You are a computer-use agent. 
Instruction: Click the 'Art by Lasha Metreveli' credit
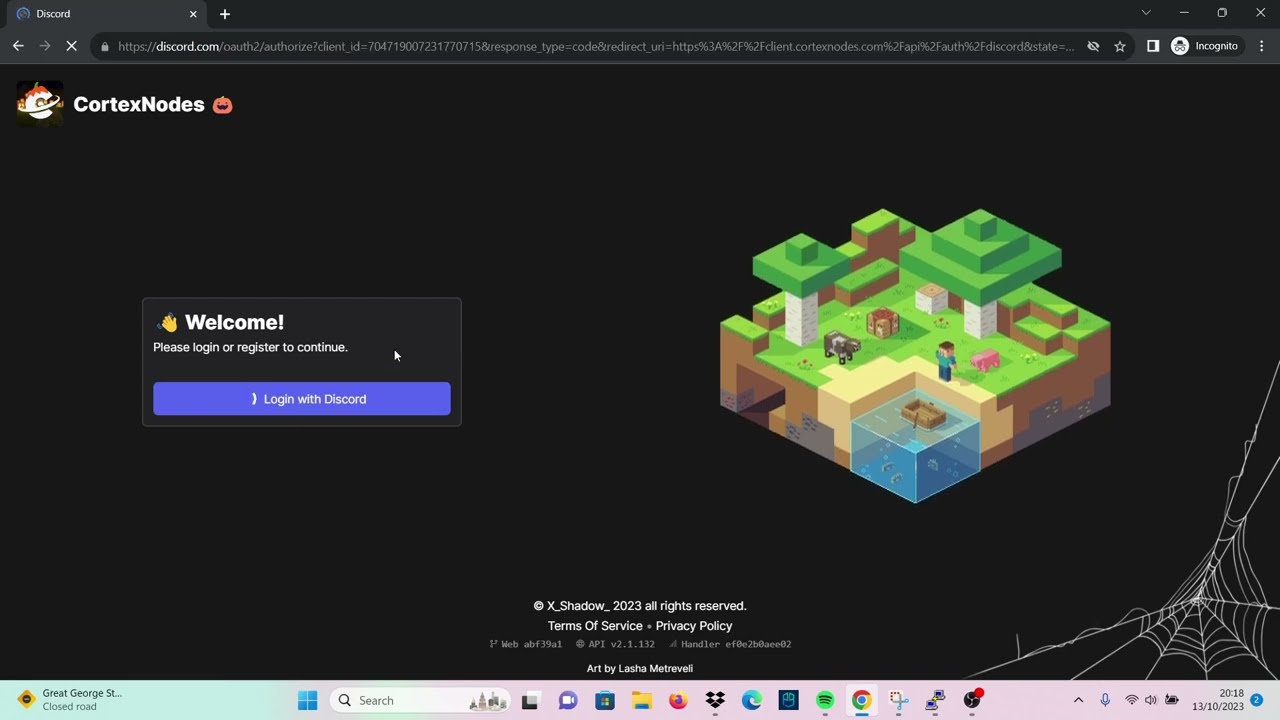(x=640, y=668)
